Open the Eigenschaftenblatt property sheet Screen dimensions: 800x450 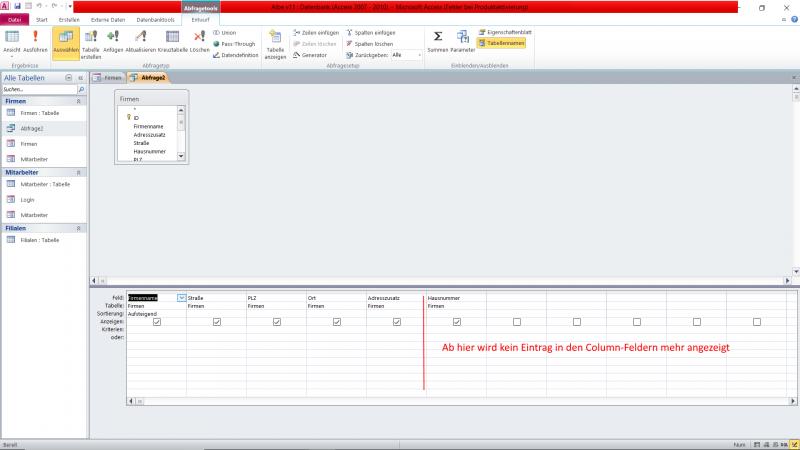pos(505,32)
